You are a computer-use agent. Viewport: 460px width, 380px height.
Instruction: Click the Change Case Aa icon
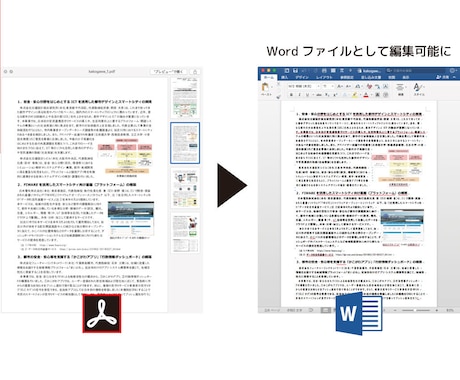coord(358,86)
